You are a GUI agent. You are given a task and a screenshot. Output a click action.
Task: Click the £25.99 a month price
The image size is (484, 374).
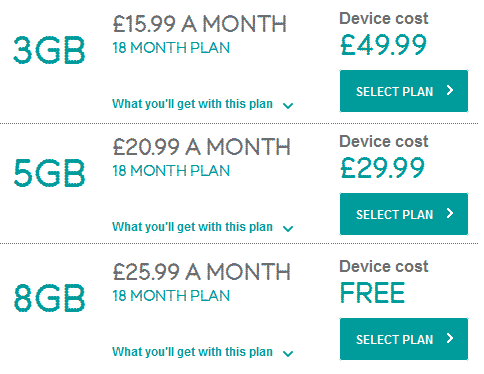pyautogui.click(x=202, y=272)
